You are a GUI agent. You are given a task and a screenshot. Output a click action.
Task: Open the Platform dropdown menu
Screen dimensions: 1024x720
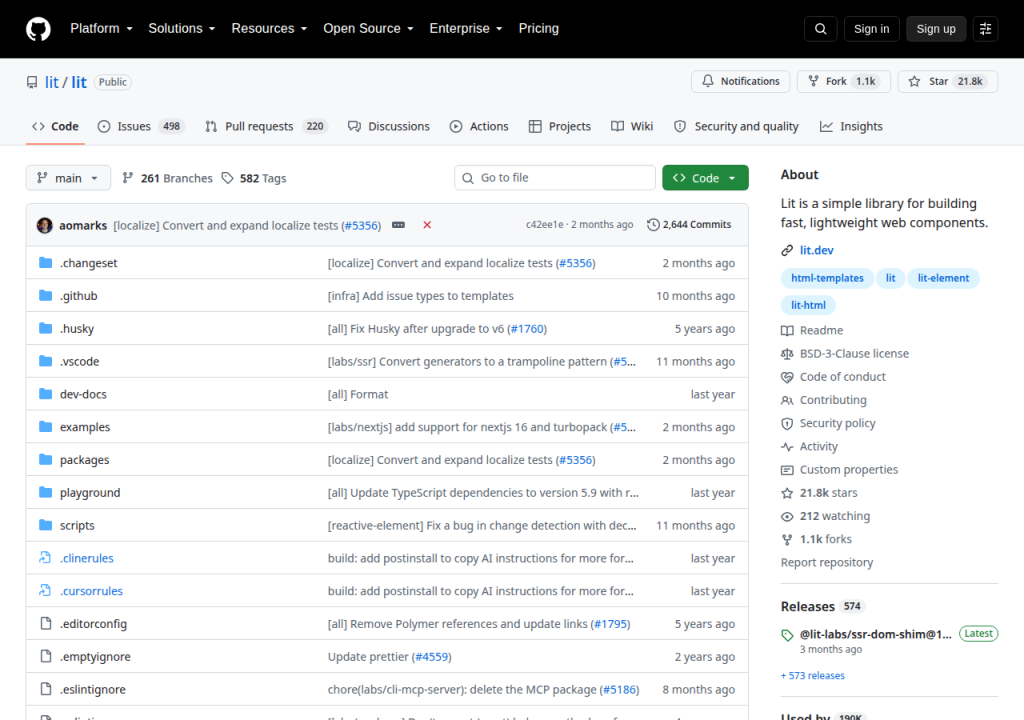click(x=102, y=29)
